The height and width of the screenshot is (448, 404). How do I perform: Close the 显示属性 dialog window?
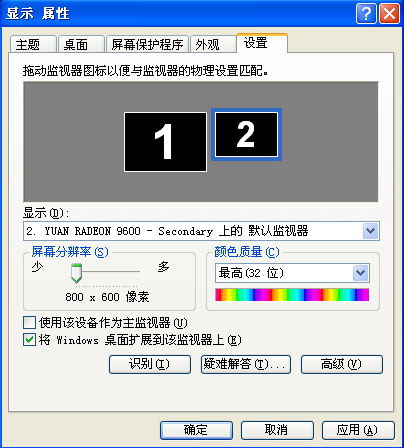(x=389, y=14)
